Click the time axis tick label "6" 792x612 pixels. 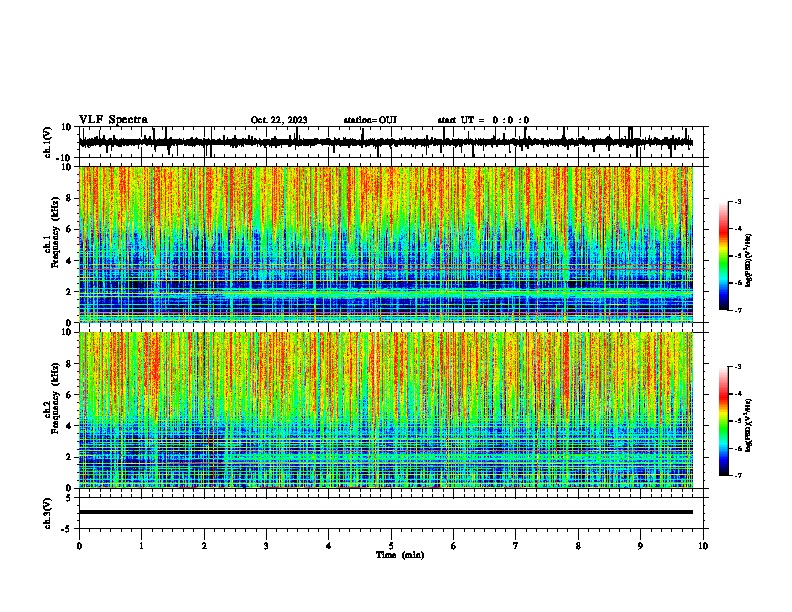[454, 546]
